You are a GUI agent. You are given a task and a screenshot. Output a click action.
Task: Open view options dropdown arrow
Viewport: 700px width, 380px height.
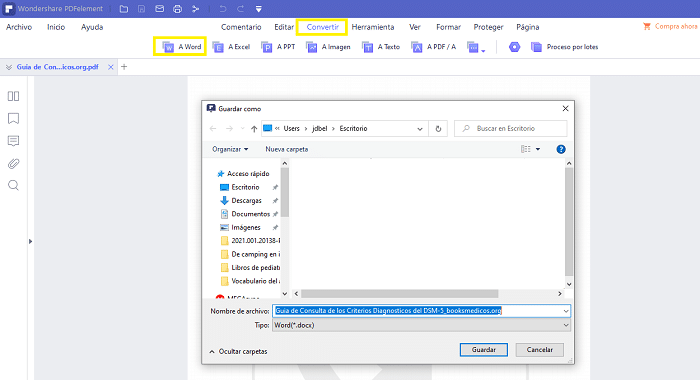coord(538,149)
